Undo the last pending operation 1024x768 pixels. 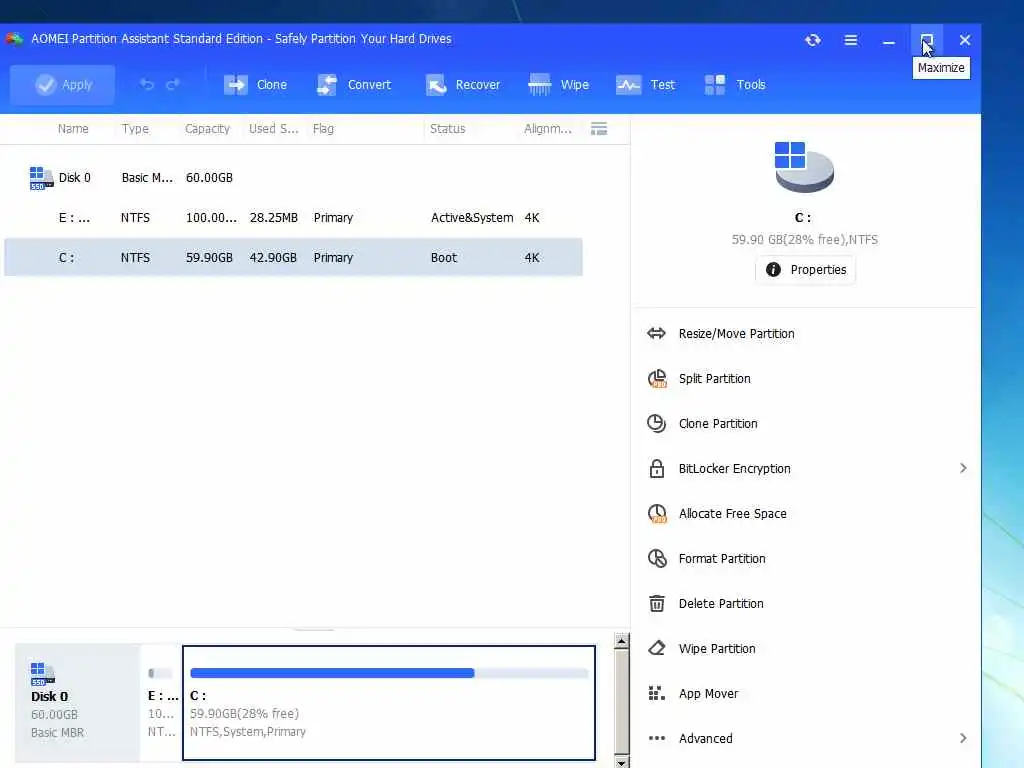(x=147, y=85)
